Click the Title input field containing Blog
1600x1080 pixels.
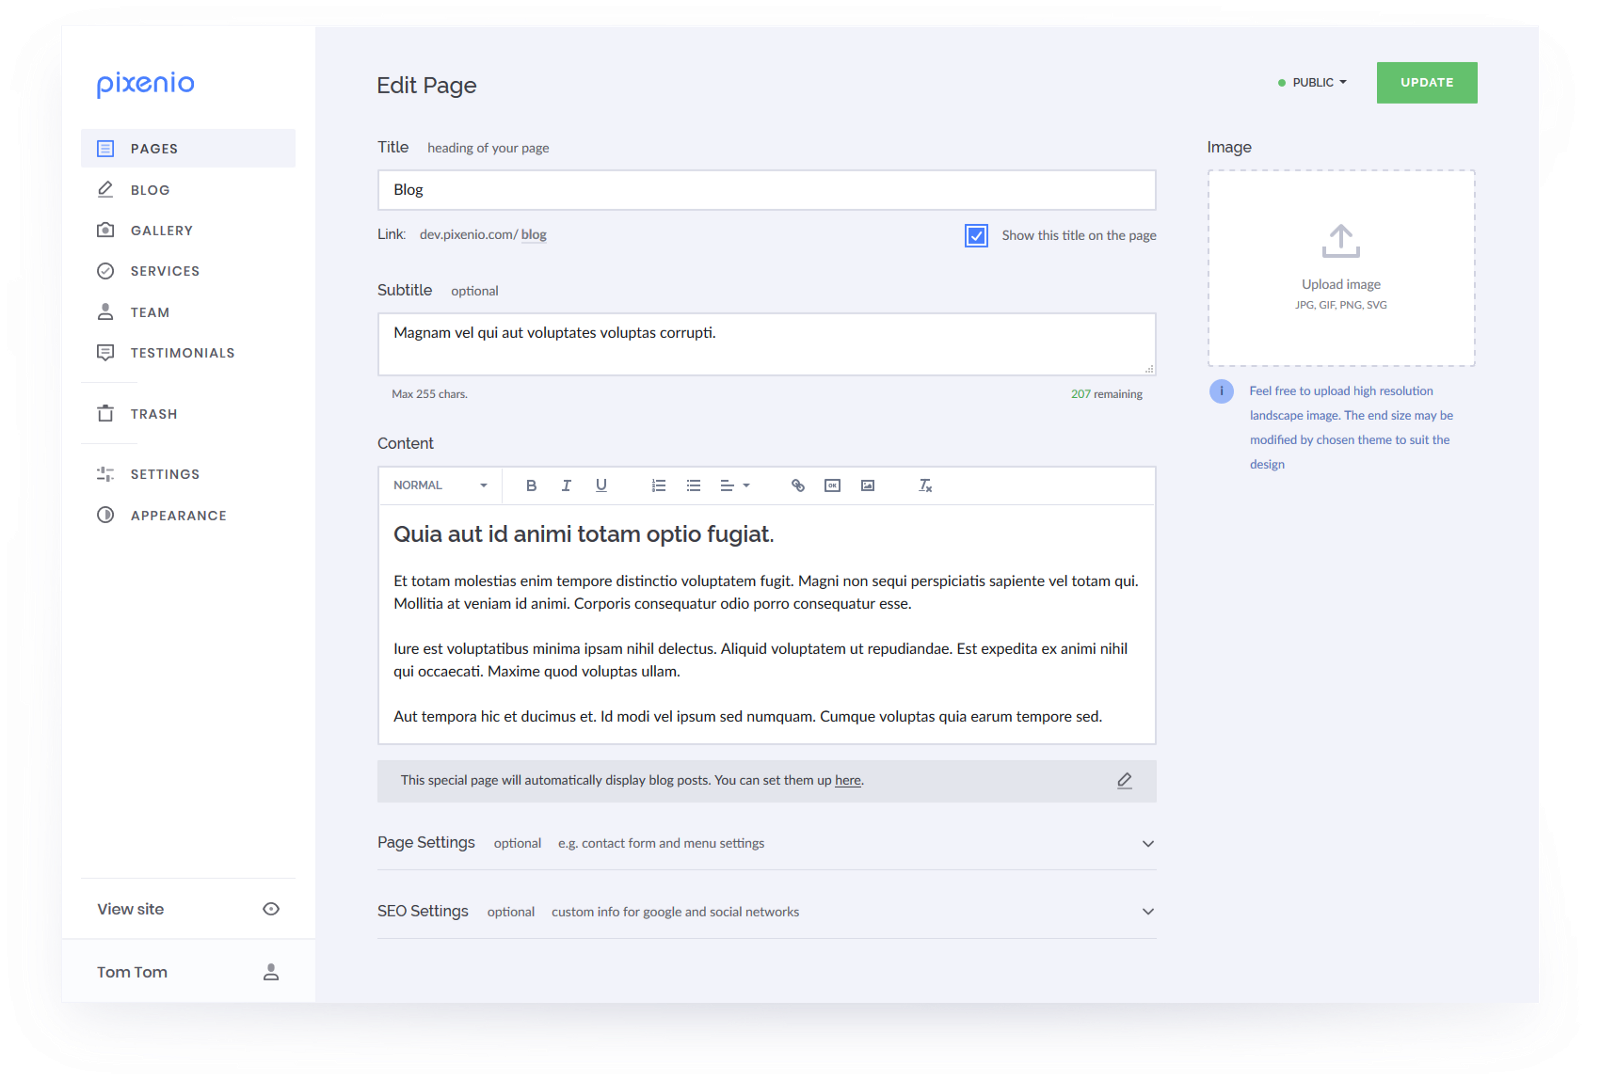coord(767,190)
